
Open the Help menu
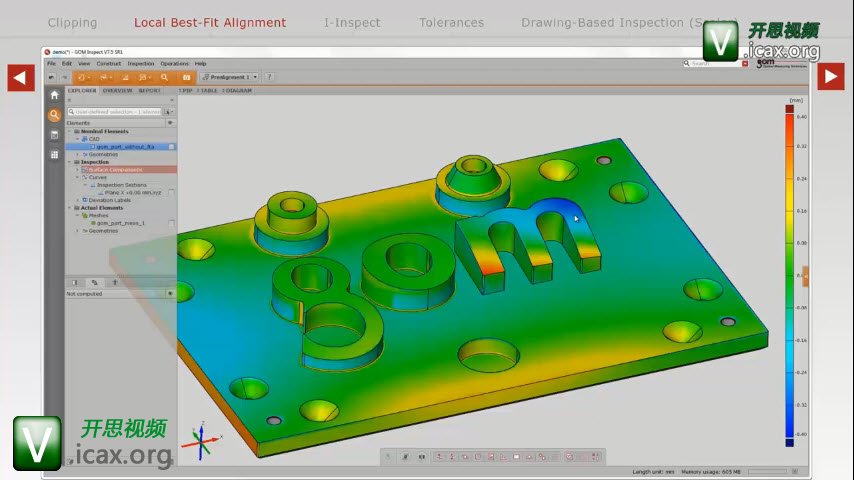coord(200,64)
